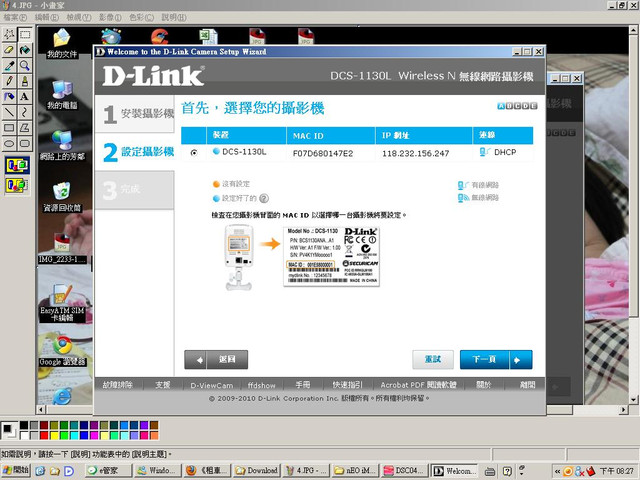Select the rectangular Select tool

(x=24, y=34)
